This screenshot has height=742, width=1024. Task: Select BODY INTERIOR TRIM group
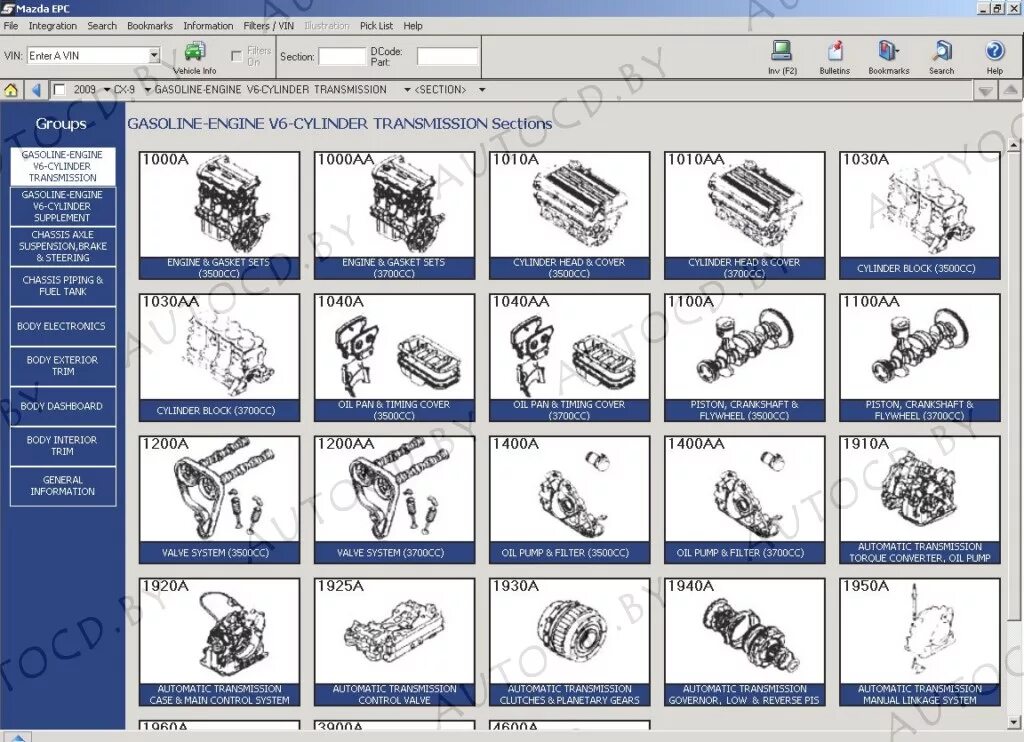pyautogui.click(x=63, y=445)
